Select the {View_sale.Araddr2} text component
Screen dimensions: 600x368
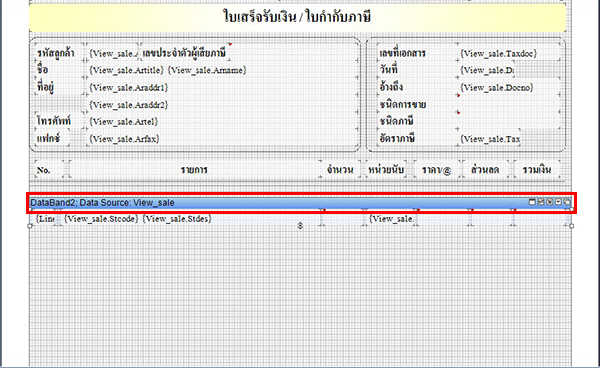pos(129,104)
